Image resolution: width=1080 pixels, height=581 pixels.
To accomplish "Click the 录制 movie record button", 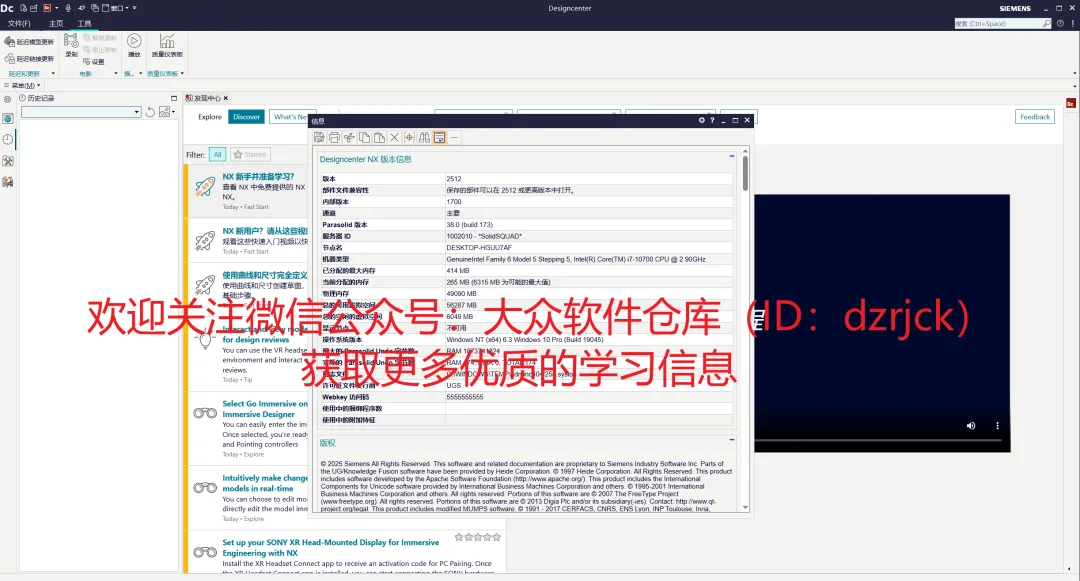I will click(x=71, y=45).
